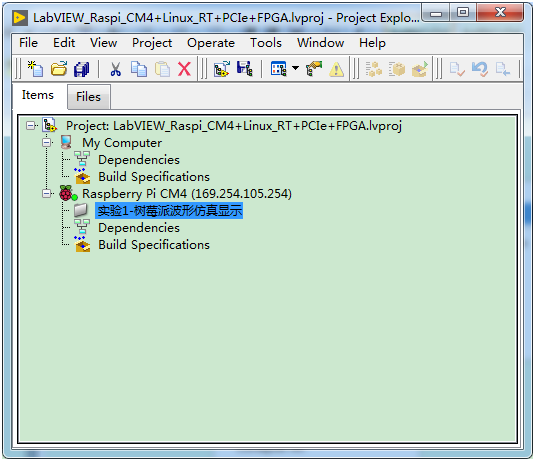Select Raspberry Pi CM4 (169.254.105.254) target

(x=187, y=194)
